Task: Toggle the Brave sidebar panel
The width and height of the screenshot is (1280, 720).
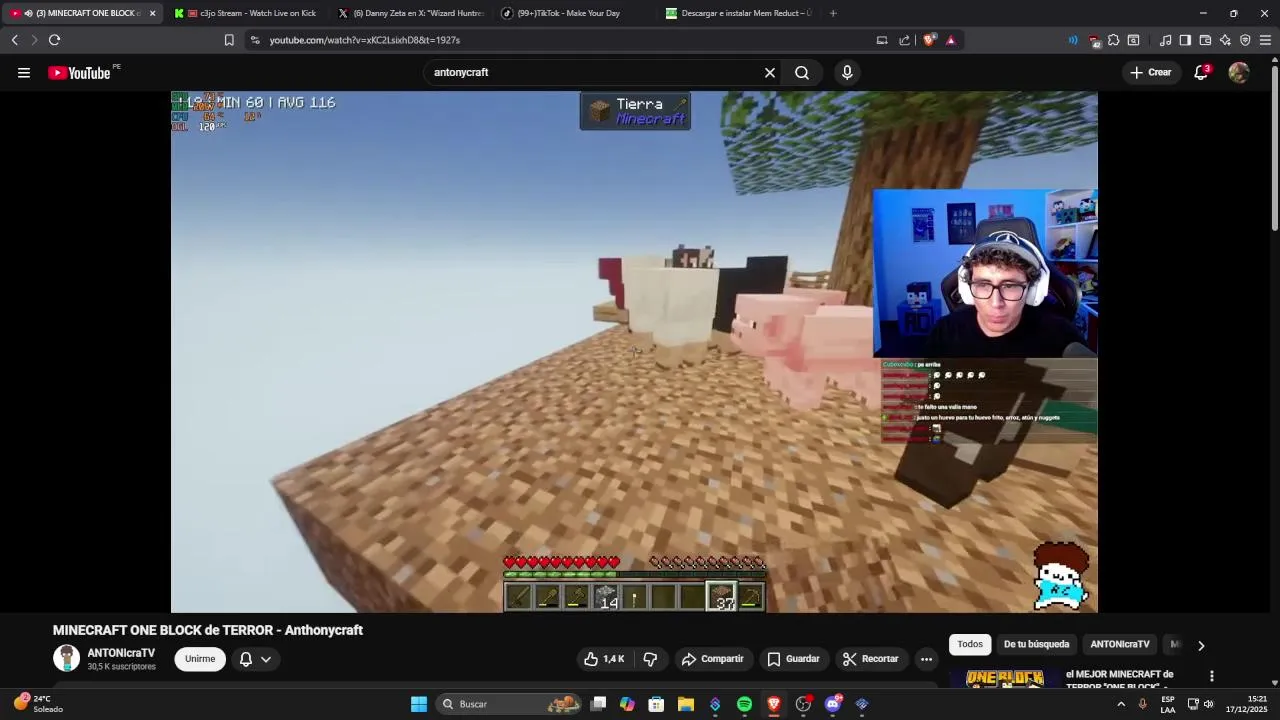Action: coord(1185,40)
